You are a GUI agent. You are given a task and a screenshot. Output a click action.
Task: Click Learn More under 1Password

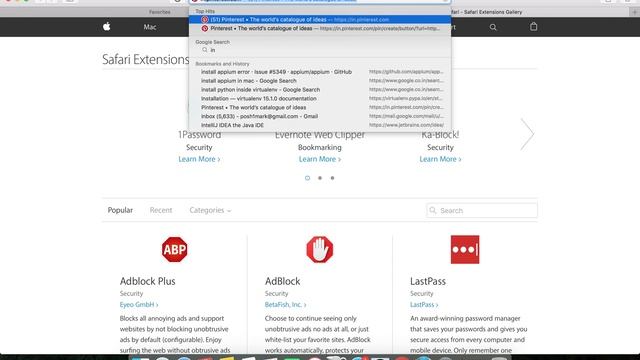pos(199,159)
